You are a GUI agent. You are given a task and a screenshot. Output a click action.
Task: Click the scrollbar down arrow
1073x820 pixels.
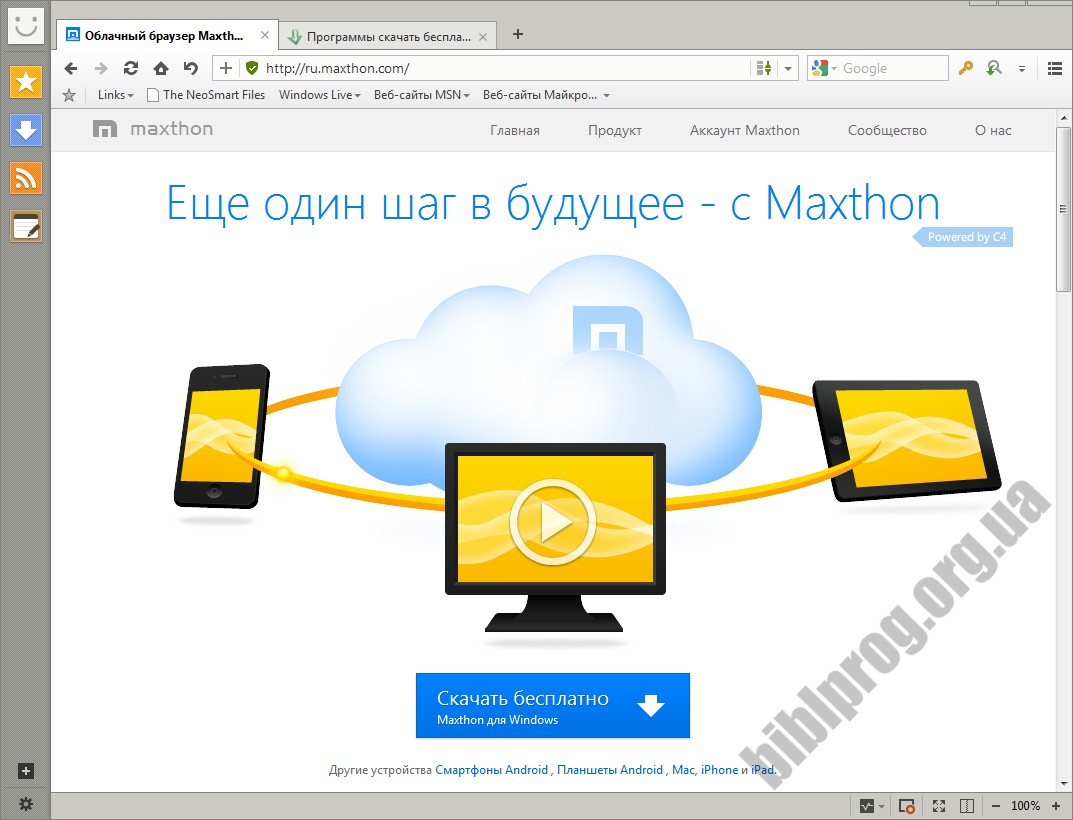1063,784
